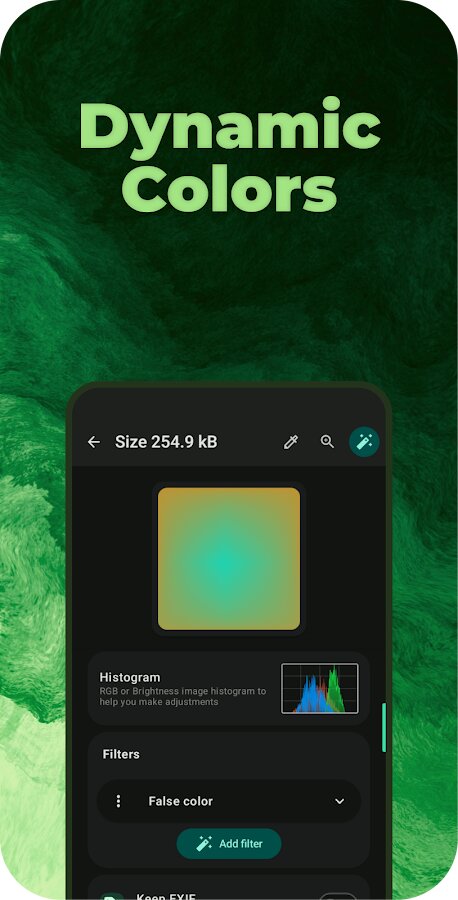The image size is (458, 900).
Task: Open the eyedropper color picker tool
Action: click(291, 442)
